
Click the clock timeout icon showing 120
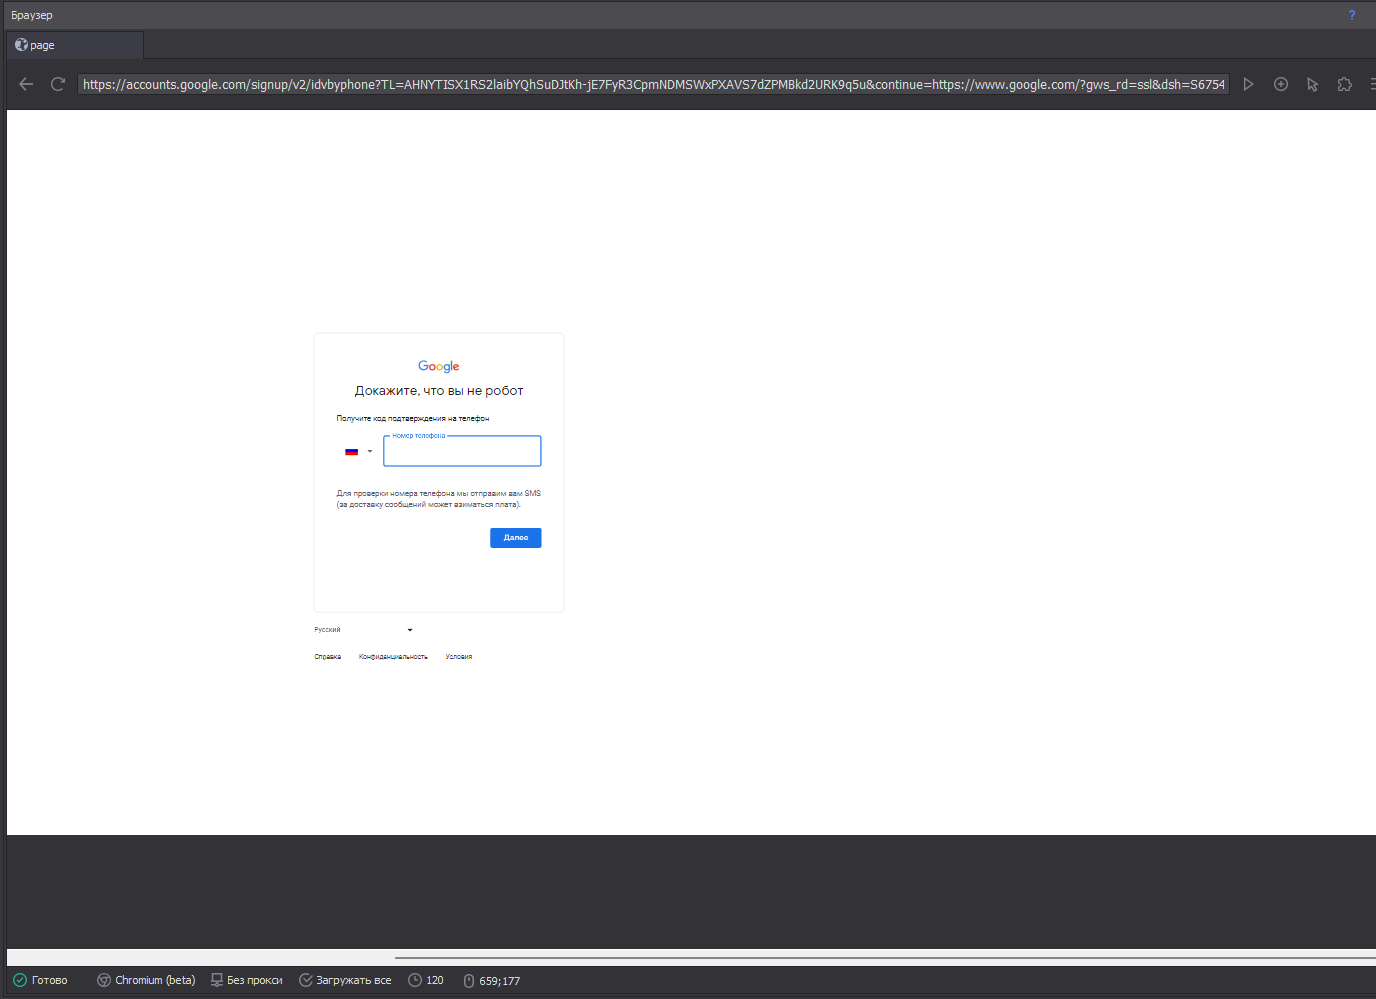(x=415, y=980)
